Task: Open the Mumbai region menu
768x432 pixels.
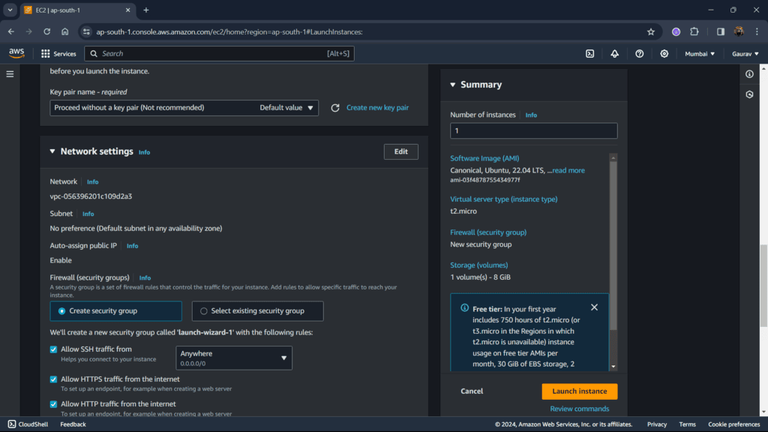Action: coord(699,54)
